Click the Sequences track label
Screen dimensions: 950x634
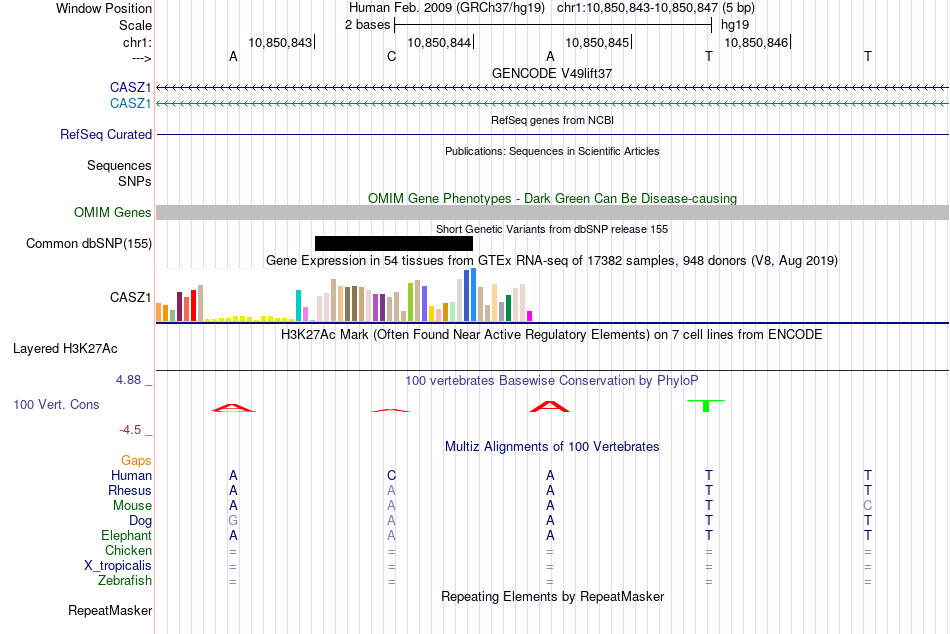119,165
